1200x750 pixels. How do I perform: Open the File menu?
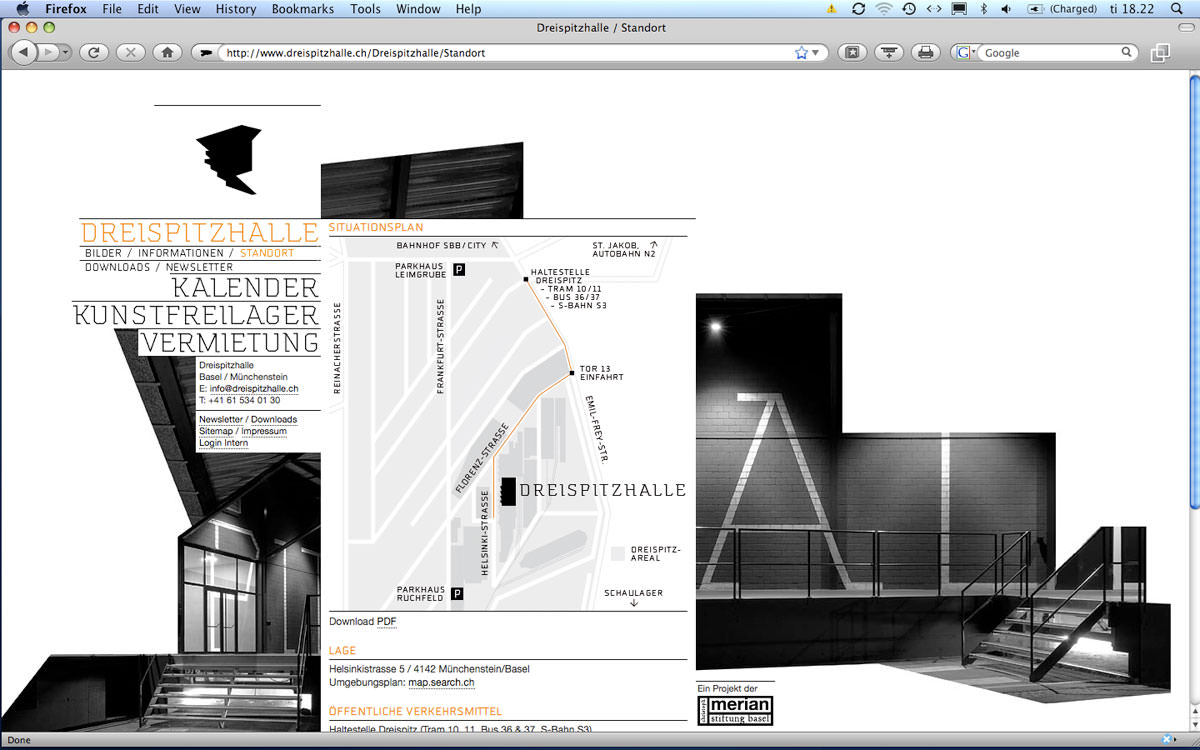click(x=112, y=9)
